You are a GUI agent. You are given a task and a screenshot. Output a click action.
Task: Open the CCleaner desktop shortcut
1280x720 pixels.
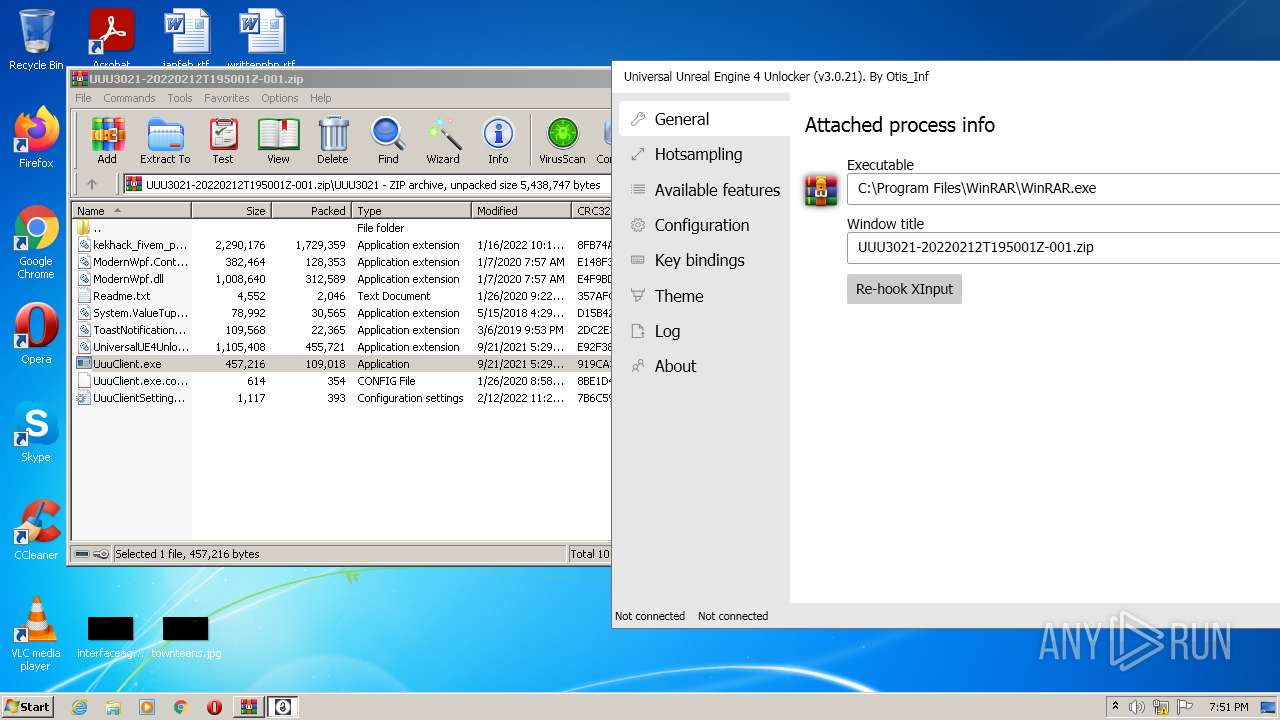(x=36, y=530)
